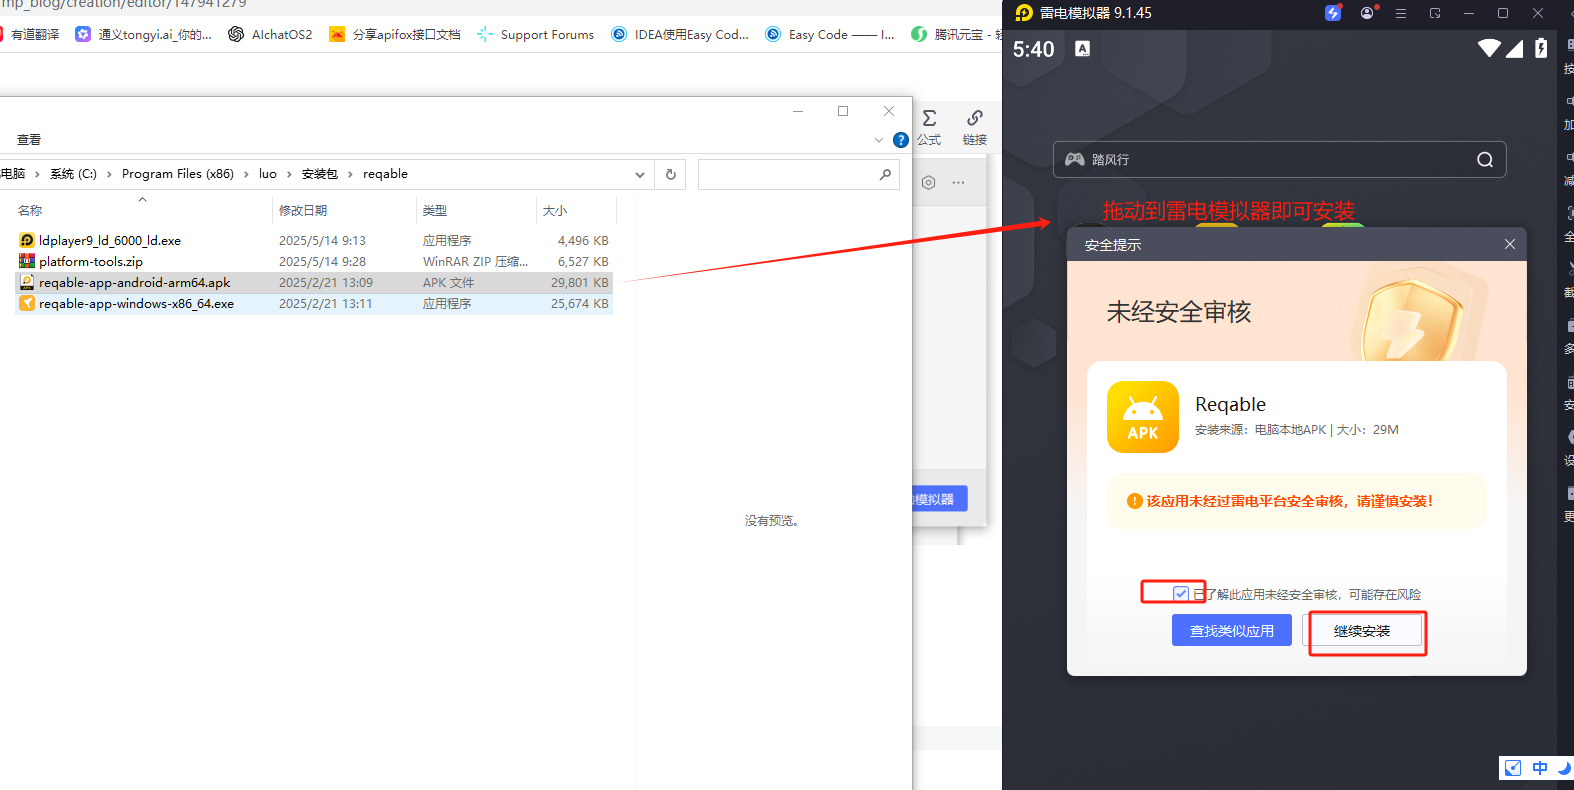This screenshot has width=1574, height=790.
Task: Click the mini-window mode icon in LDPlayer
Action: [1435, 13]
